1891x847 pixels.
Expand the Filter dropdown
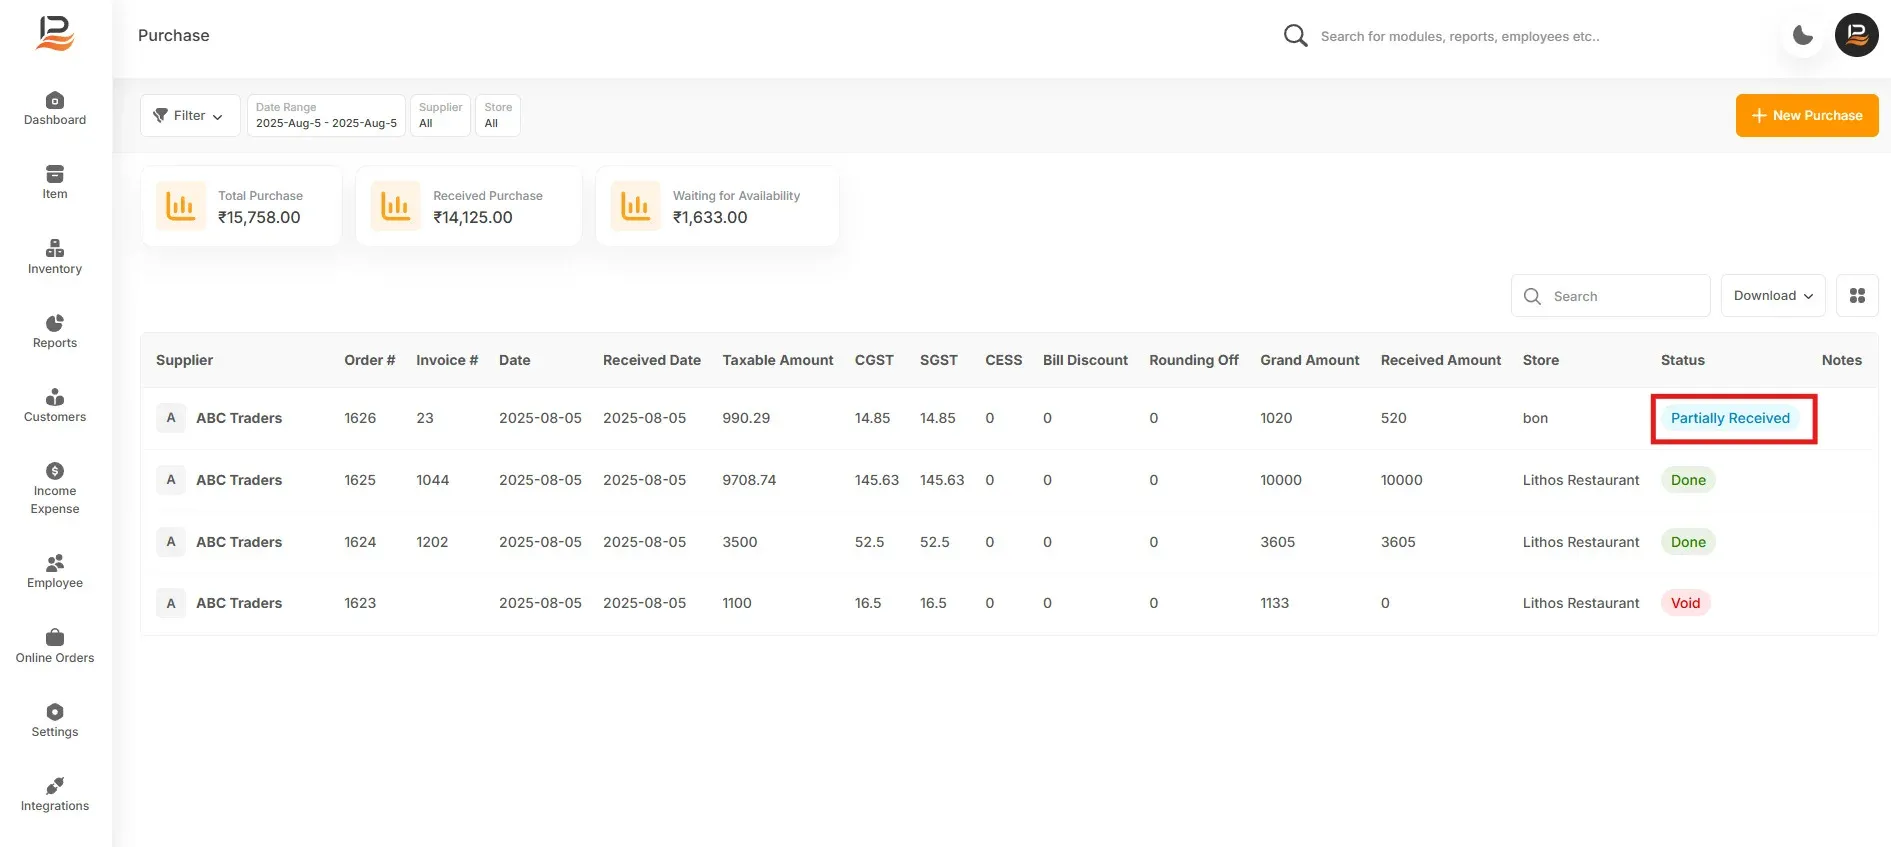190,116
